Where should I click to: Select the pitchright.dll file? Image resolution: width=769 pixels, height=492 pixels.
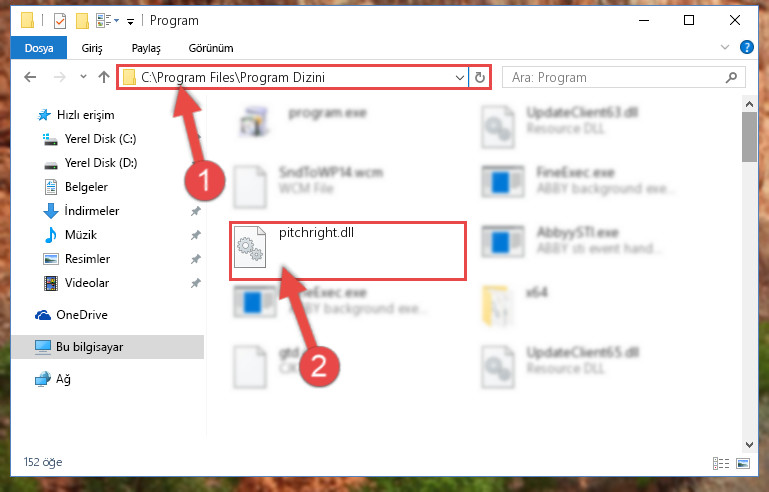point(348,251)
